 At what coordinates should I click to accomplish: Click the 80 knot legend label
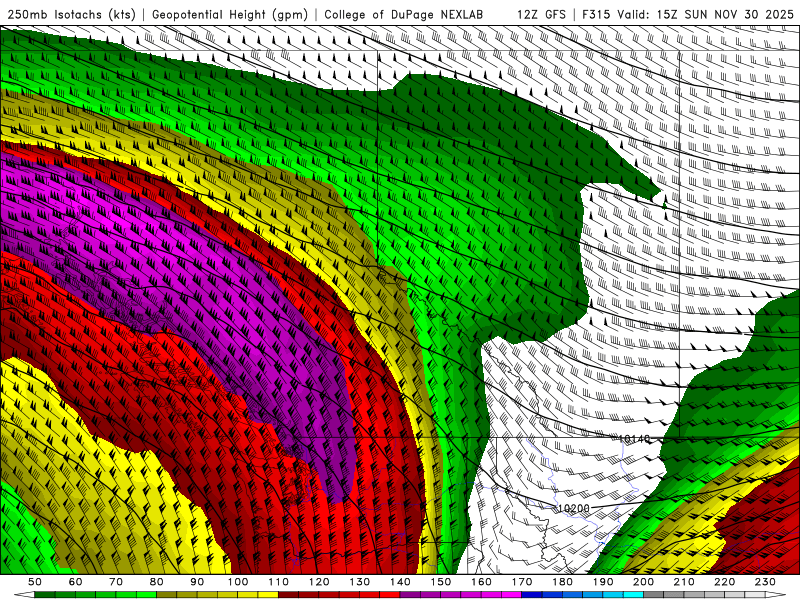click(x=157, y=582)
